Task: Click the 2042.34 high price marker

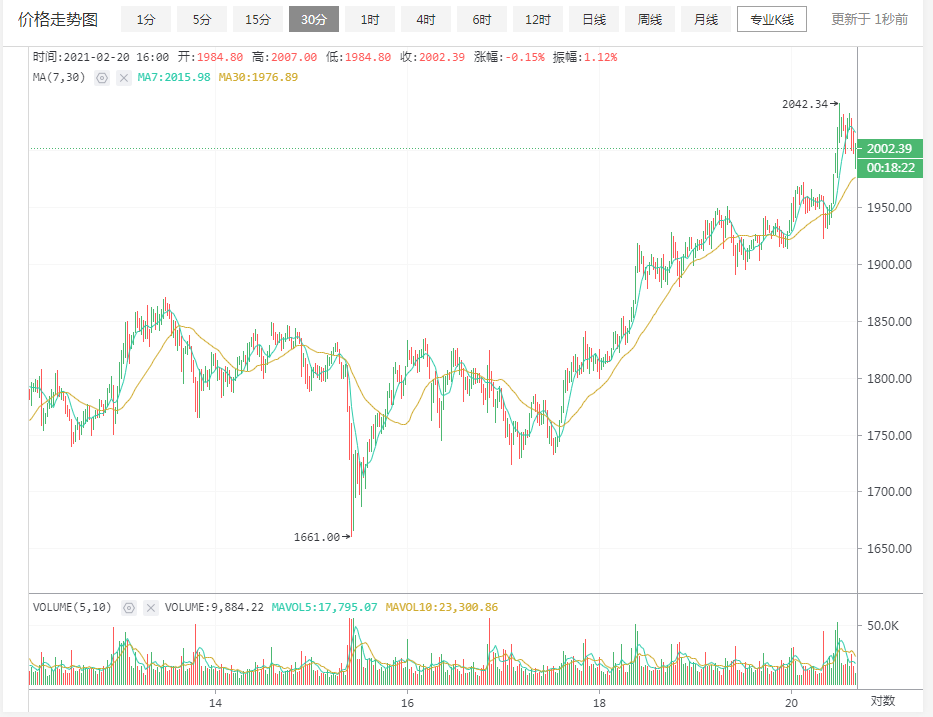Action: (808, 104)
